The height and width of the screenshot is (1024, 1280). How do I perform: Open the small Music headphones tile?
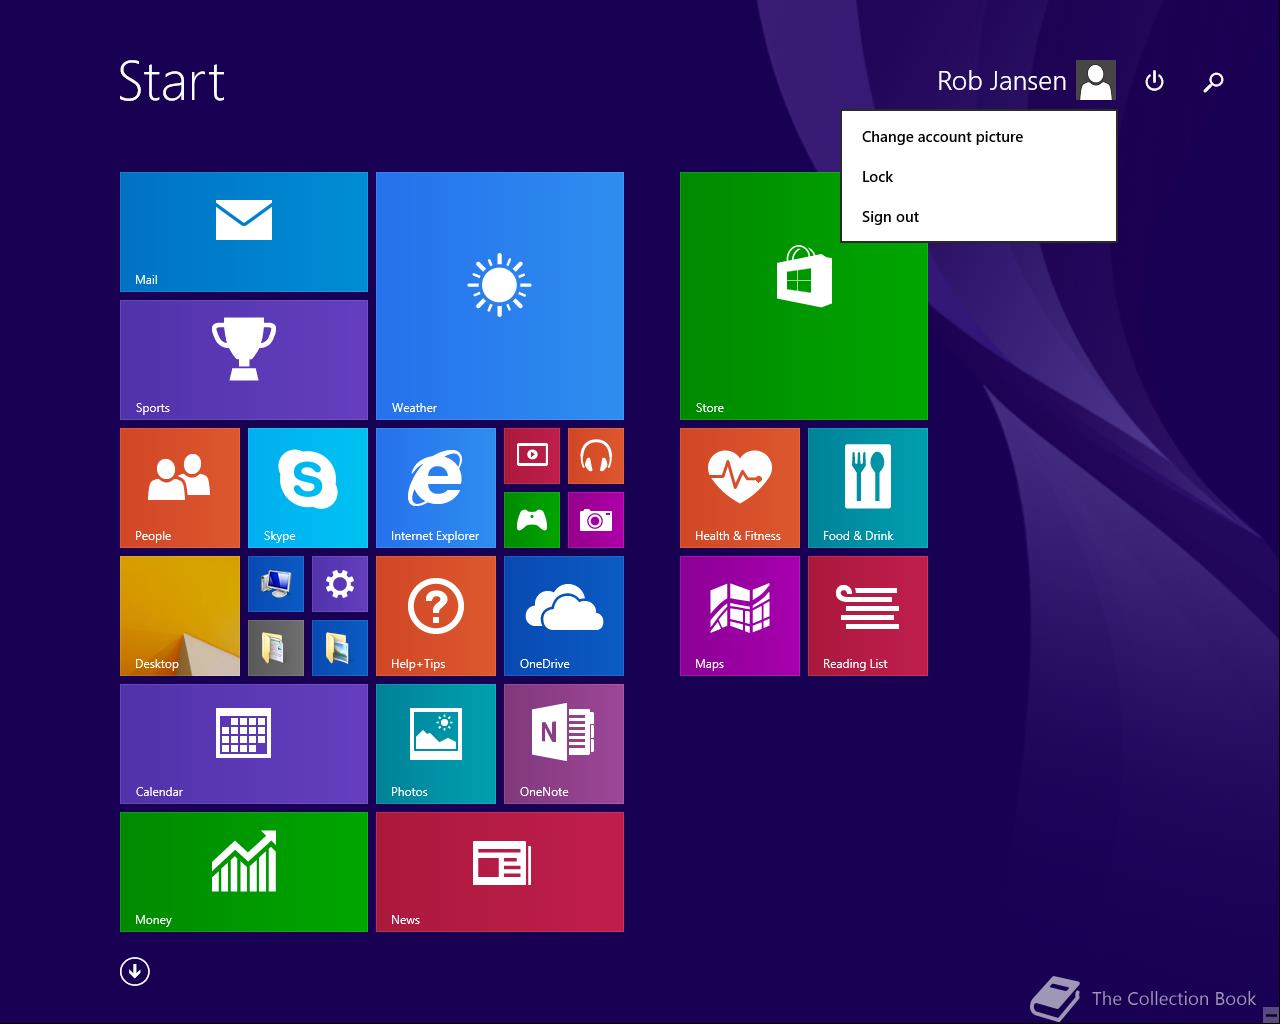pos(596,456)
